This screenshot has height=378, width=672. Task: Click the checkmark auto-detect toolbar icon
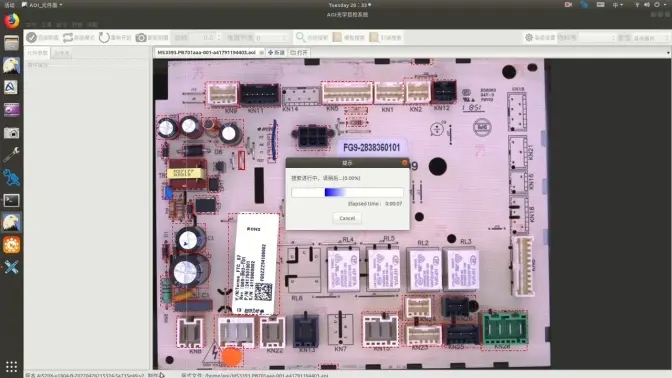[31, 38]
